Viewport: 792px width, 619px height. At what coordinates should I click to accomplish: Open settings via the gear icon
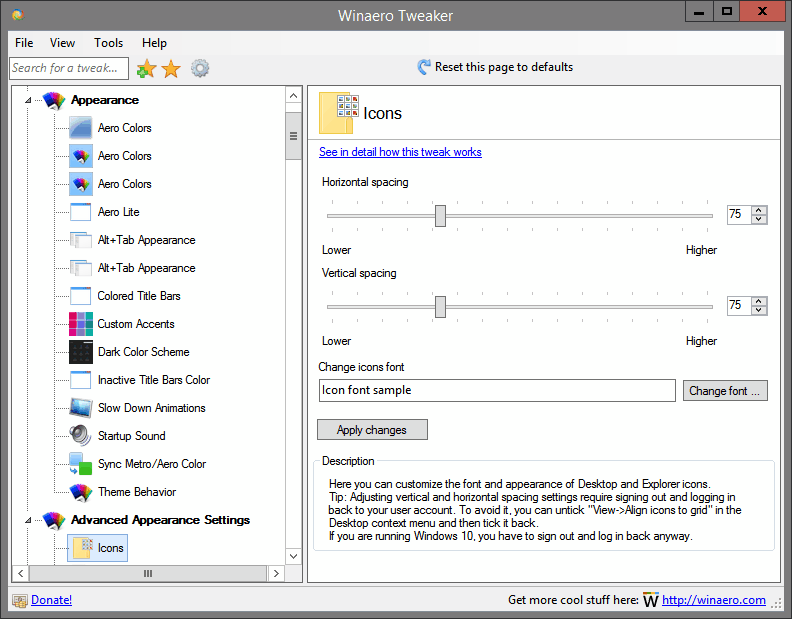(x=200, y=68)
